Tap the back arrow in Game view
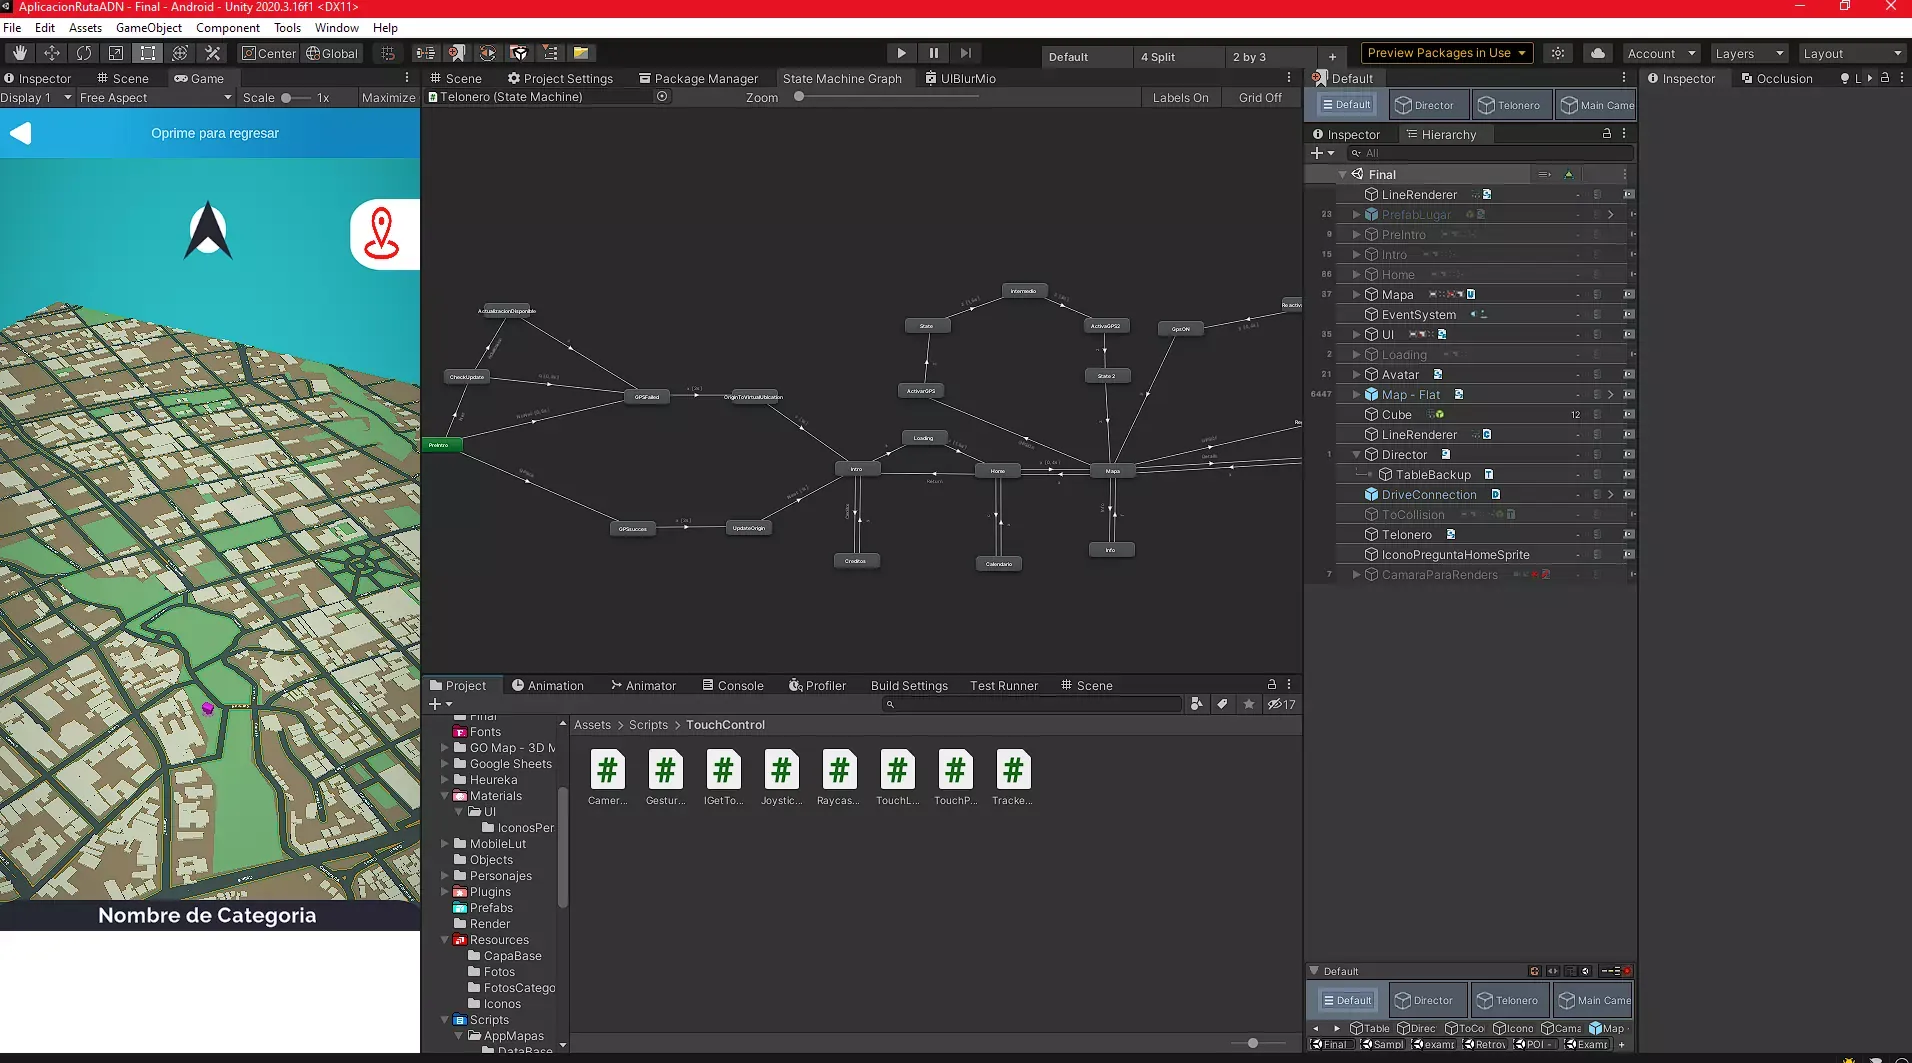The width and height of the screenshot is (1912, 1063). click(x=21, y=133)
